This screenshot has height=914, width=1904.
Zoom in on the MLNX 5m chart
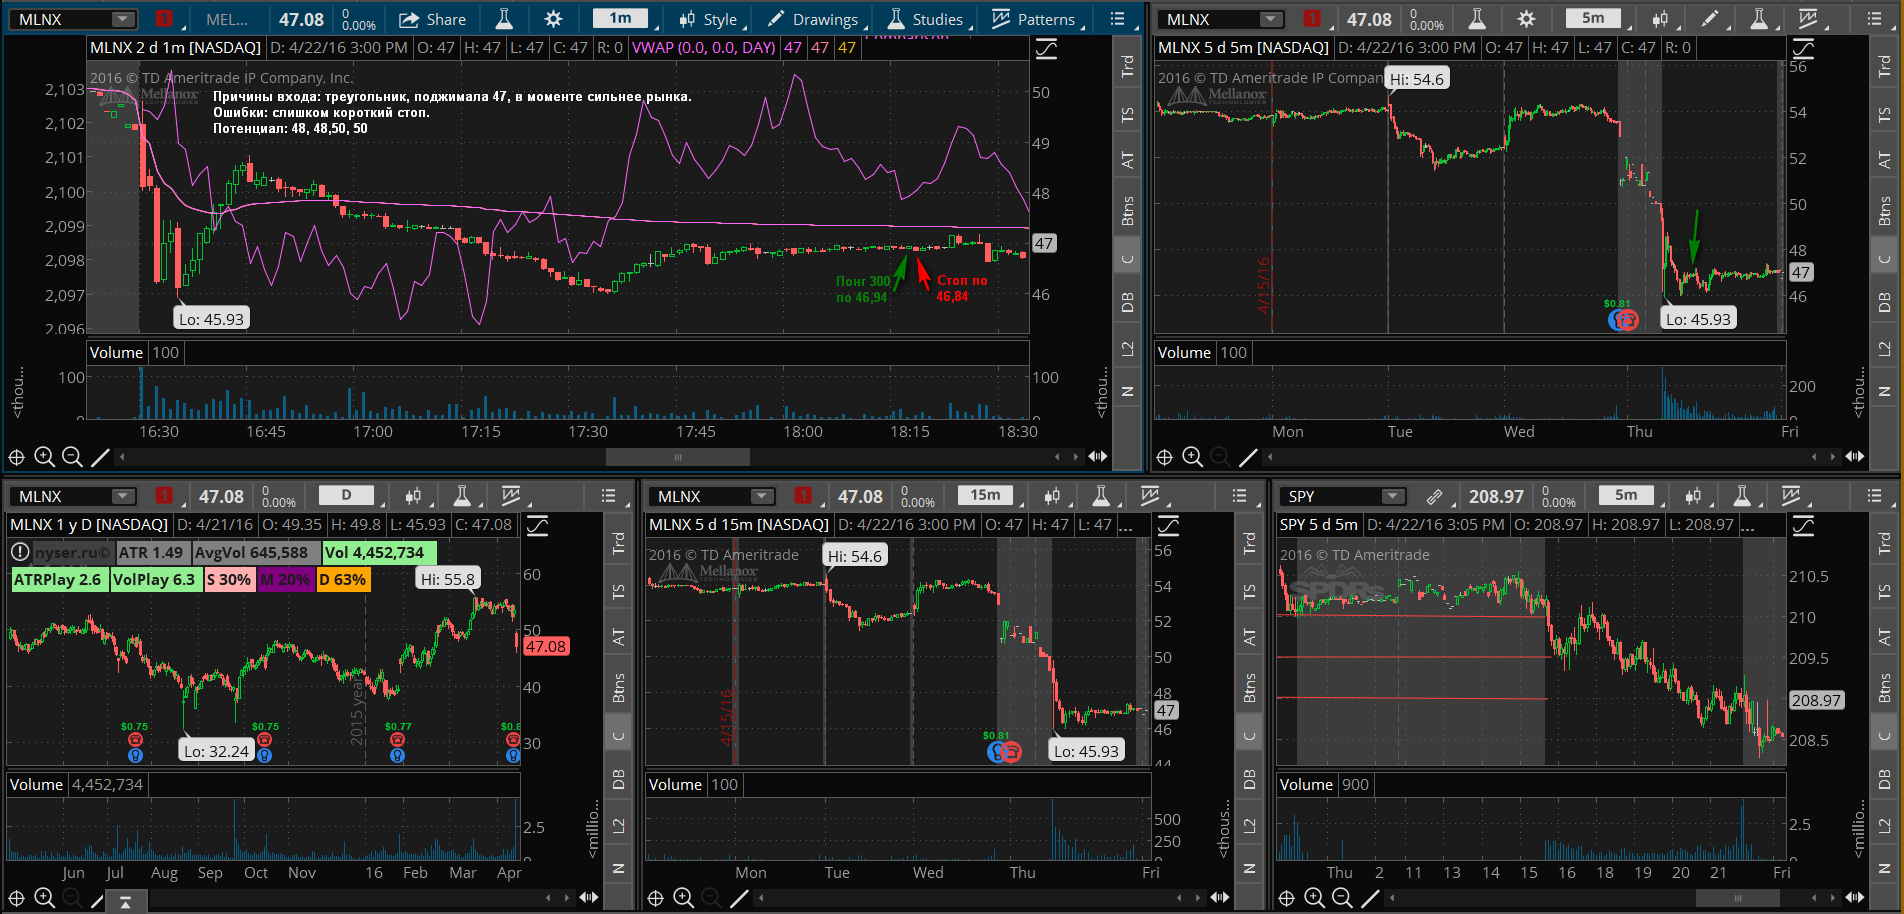pyautogui.click(x=1192, y=457)
